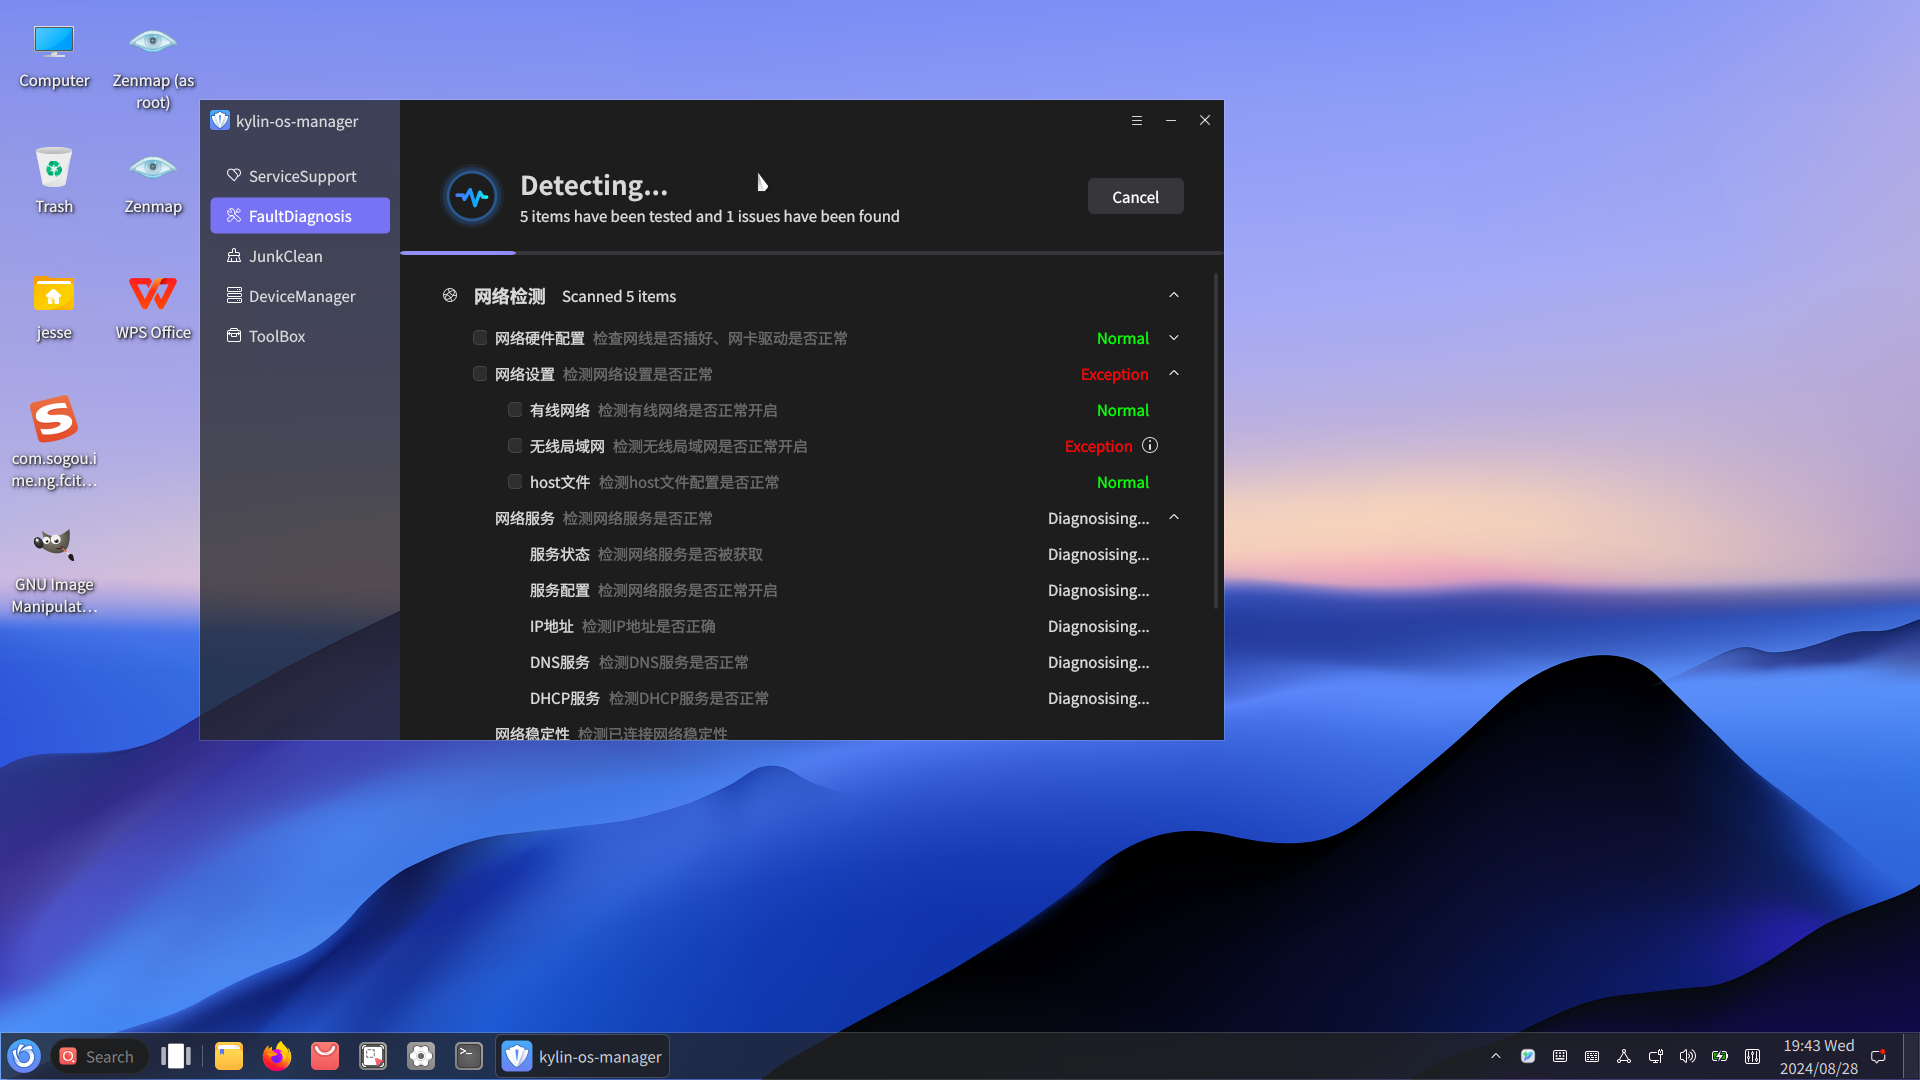This screenshot has height=1080, width=1920.
Task: Open the Computer desktop icon
Action: pyautogui.click(x=54, y=55)
